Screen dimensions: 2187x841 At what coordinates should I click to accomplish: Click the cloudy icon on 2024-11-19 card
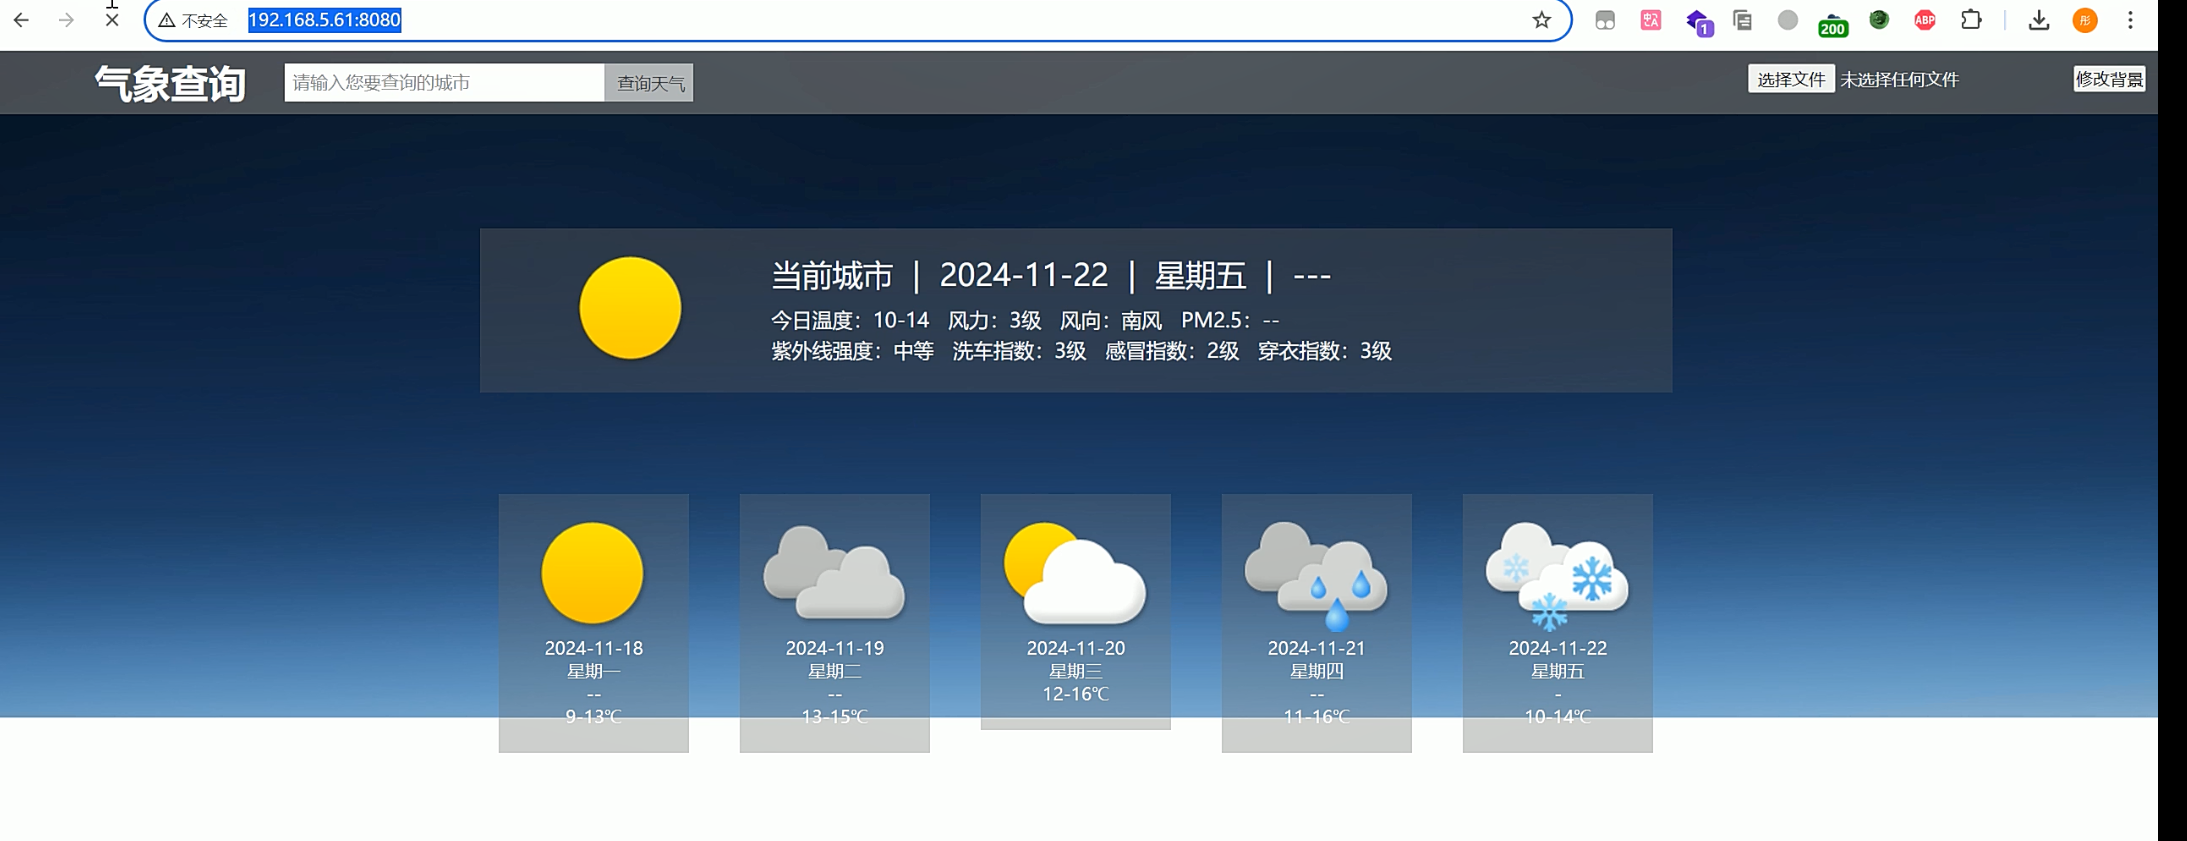834,573
